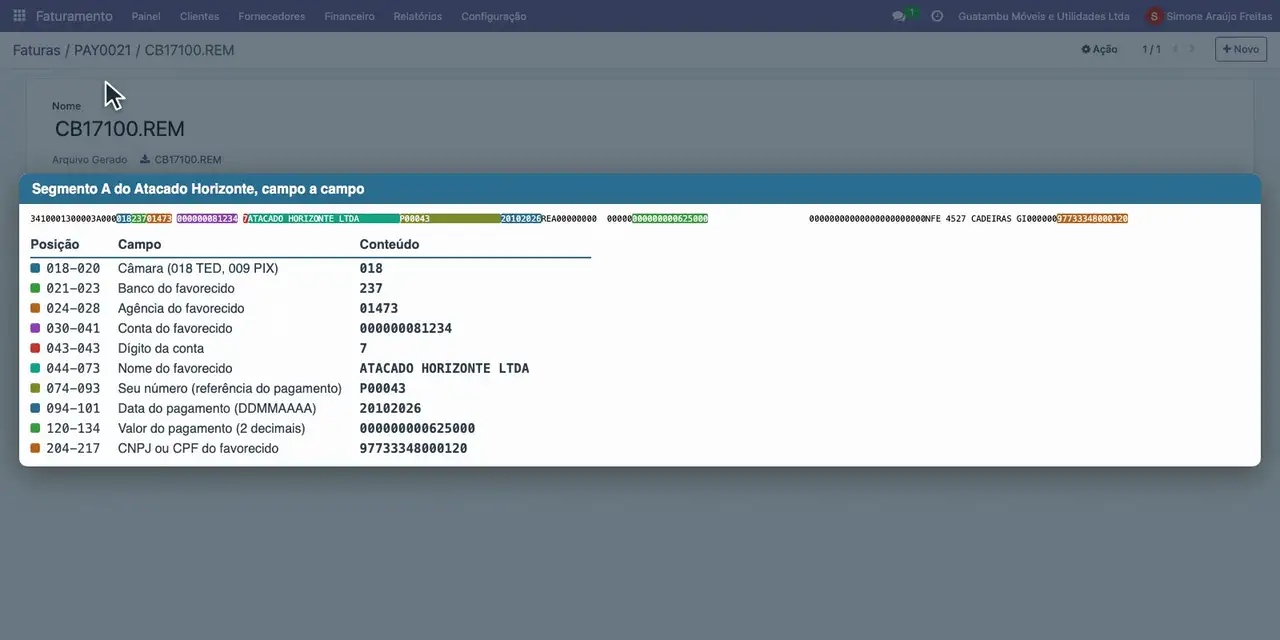Go to the previous record arrow
The height and width of the screenshot is (640, 1280).
[x=1175, y=49]
